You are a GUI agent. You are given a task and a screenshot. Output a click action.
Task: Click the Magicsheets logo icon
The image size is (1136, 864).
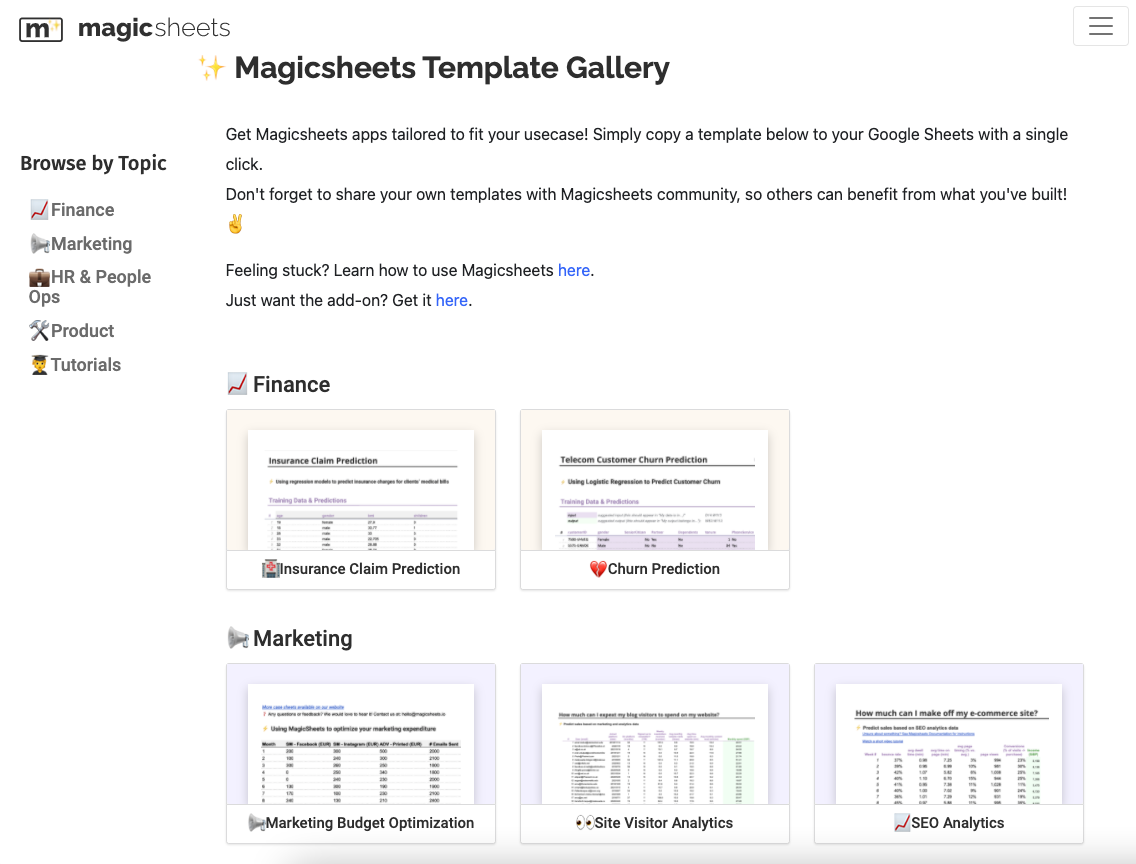pyautogui.click(x=41, y=29)
